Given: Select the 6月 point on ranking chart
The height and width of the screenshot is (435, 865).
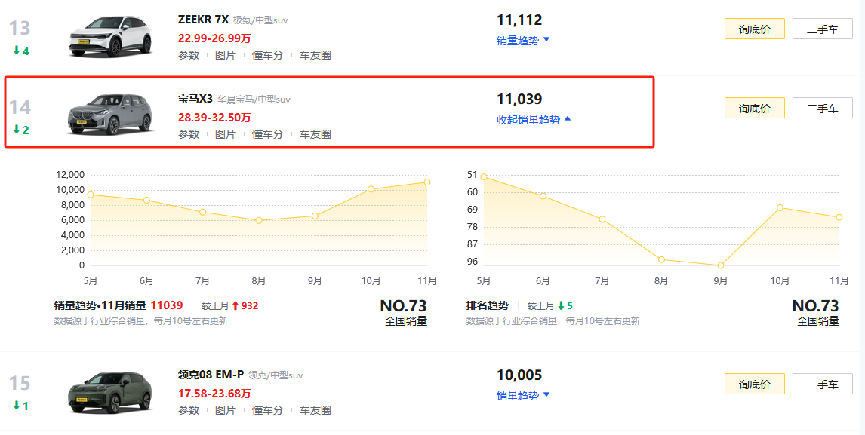Looking at the screenshot, I should (x=543, y=196).
